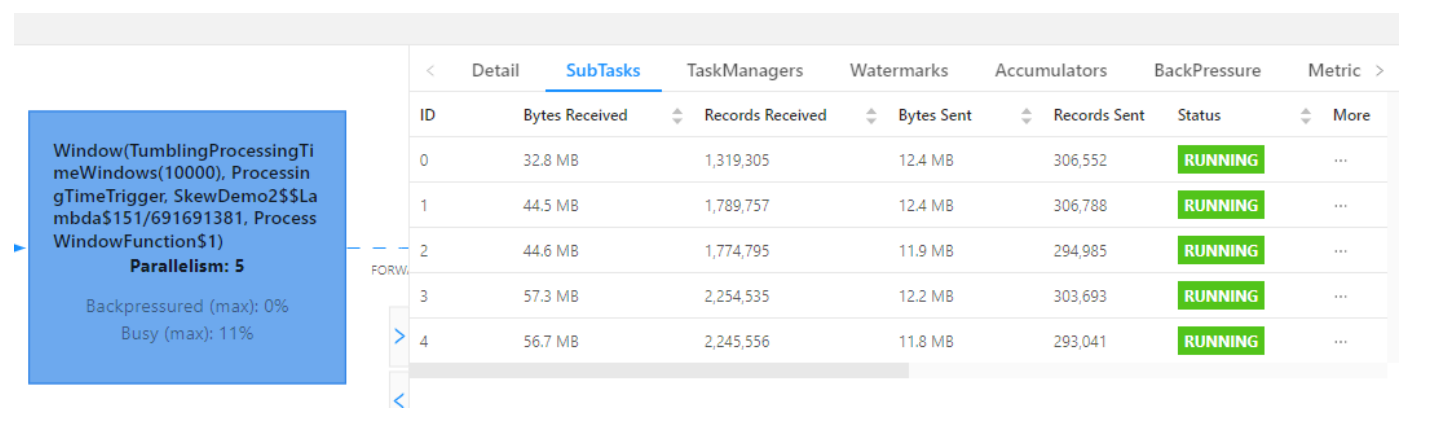The image size is (1440, 429).
Task: Sort by Status column
Action: (1305, 116)
